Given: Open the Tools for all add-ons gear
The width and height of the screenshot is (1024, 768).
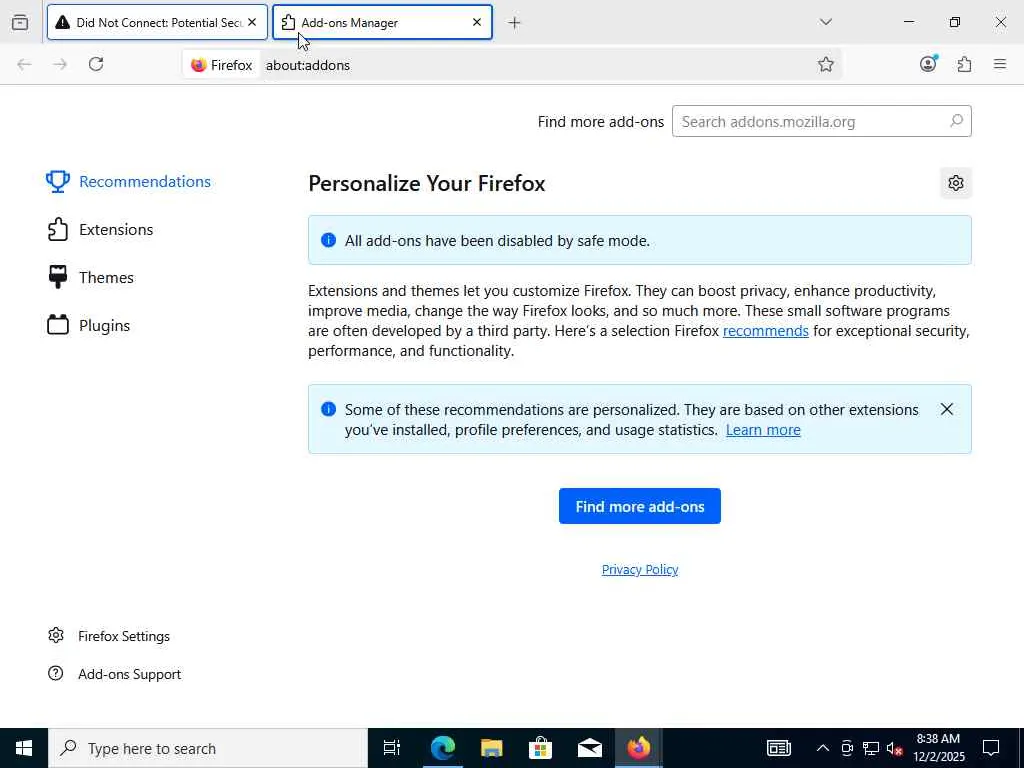Looking at the screenshot, I should 956,183.
